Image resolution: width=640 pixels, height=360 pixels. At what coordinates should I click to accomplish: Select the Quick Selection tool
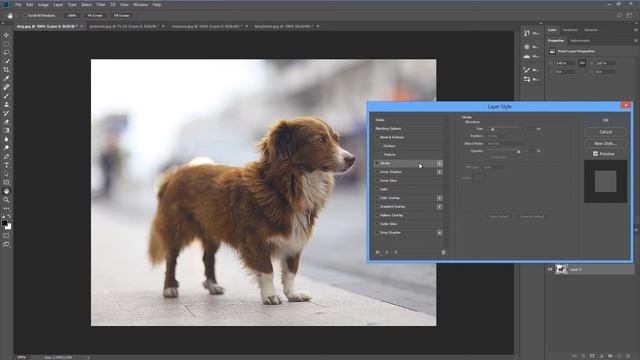[6, 61]
